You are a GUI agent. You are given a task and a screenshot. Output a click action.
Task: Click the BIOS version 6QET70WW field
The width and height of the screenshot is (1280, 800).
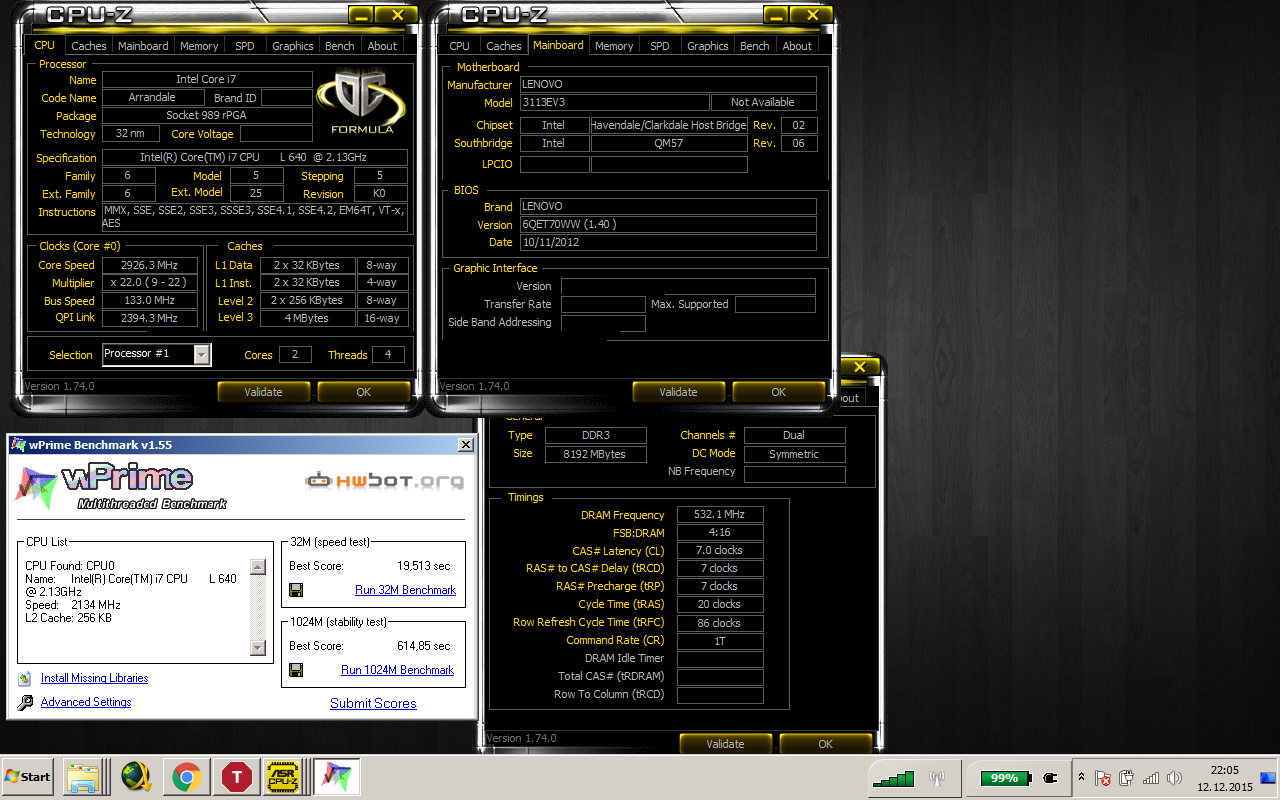[x=668, y=225]
